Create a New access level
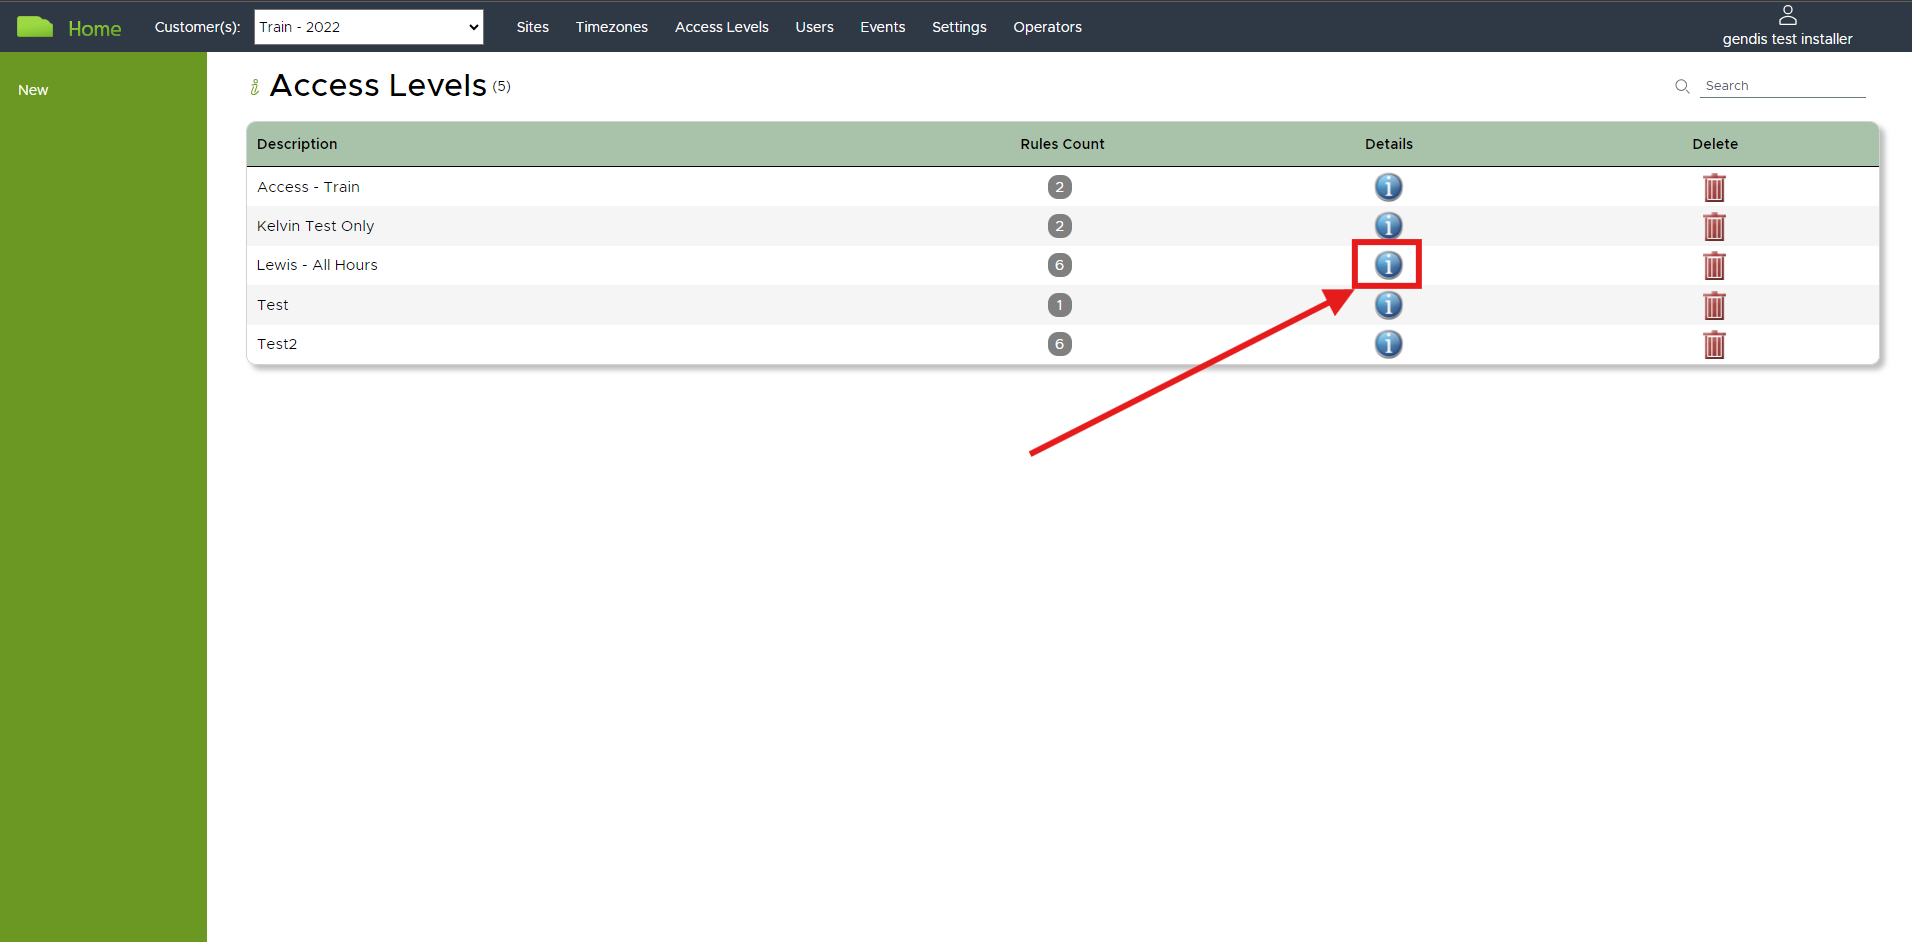 pyautogui.click(x=33, y=90)
